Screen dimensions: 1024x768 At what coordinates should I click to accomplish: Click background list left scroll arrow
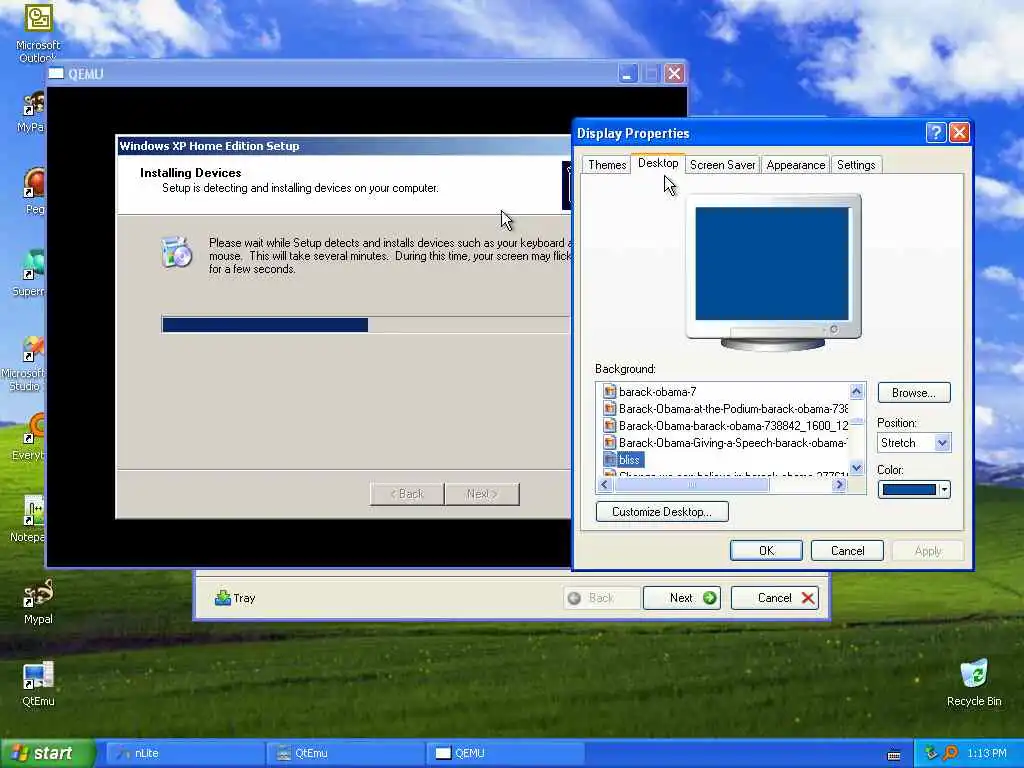(x=604, y=485)
